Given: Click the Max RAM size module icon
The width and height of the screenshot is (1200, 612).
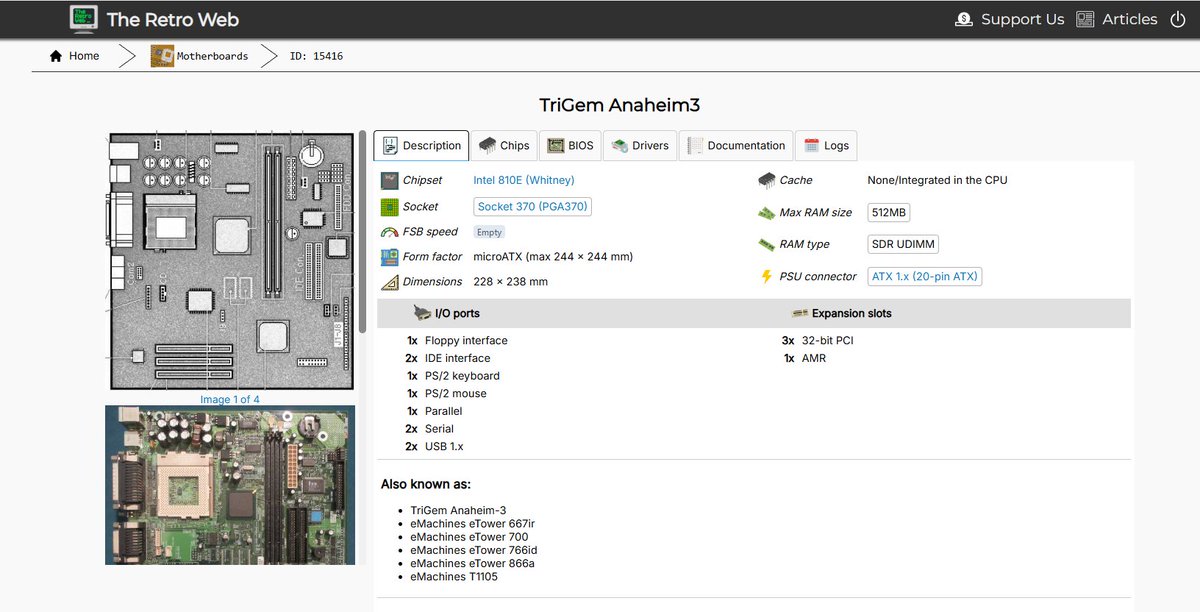Looking at the screenshot, I should click(767, 213).
